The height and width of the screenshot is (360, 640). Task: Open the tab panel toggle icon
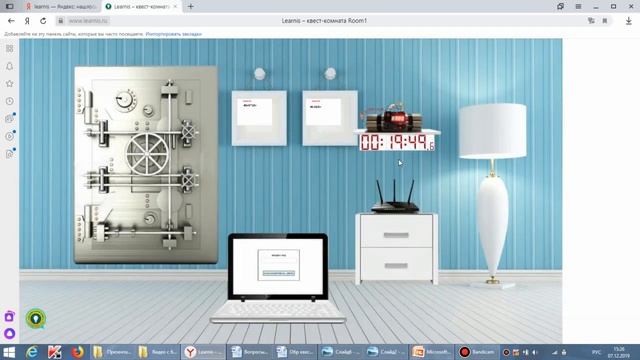(10, 7)
